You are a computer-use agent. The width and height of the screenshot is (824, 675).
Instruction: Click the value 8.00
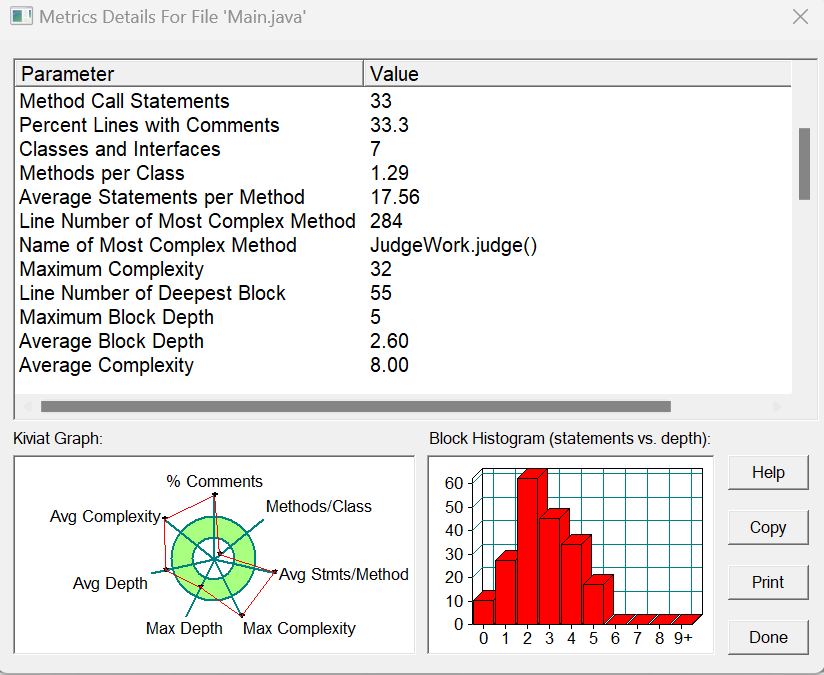(x=389, y=365)
